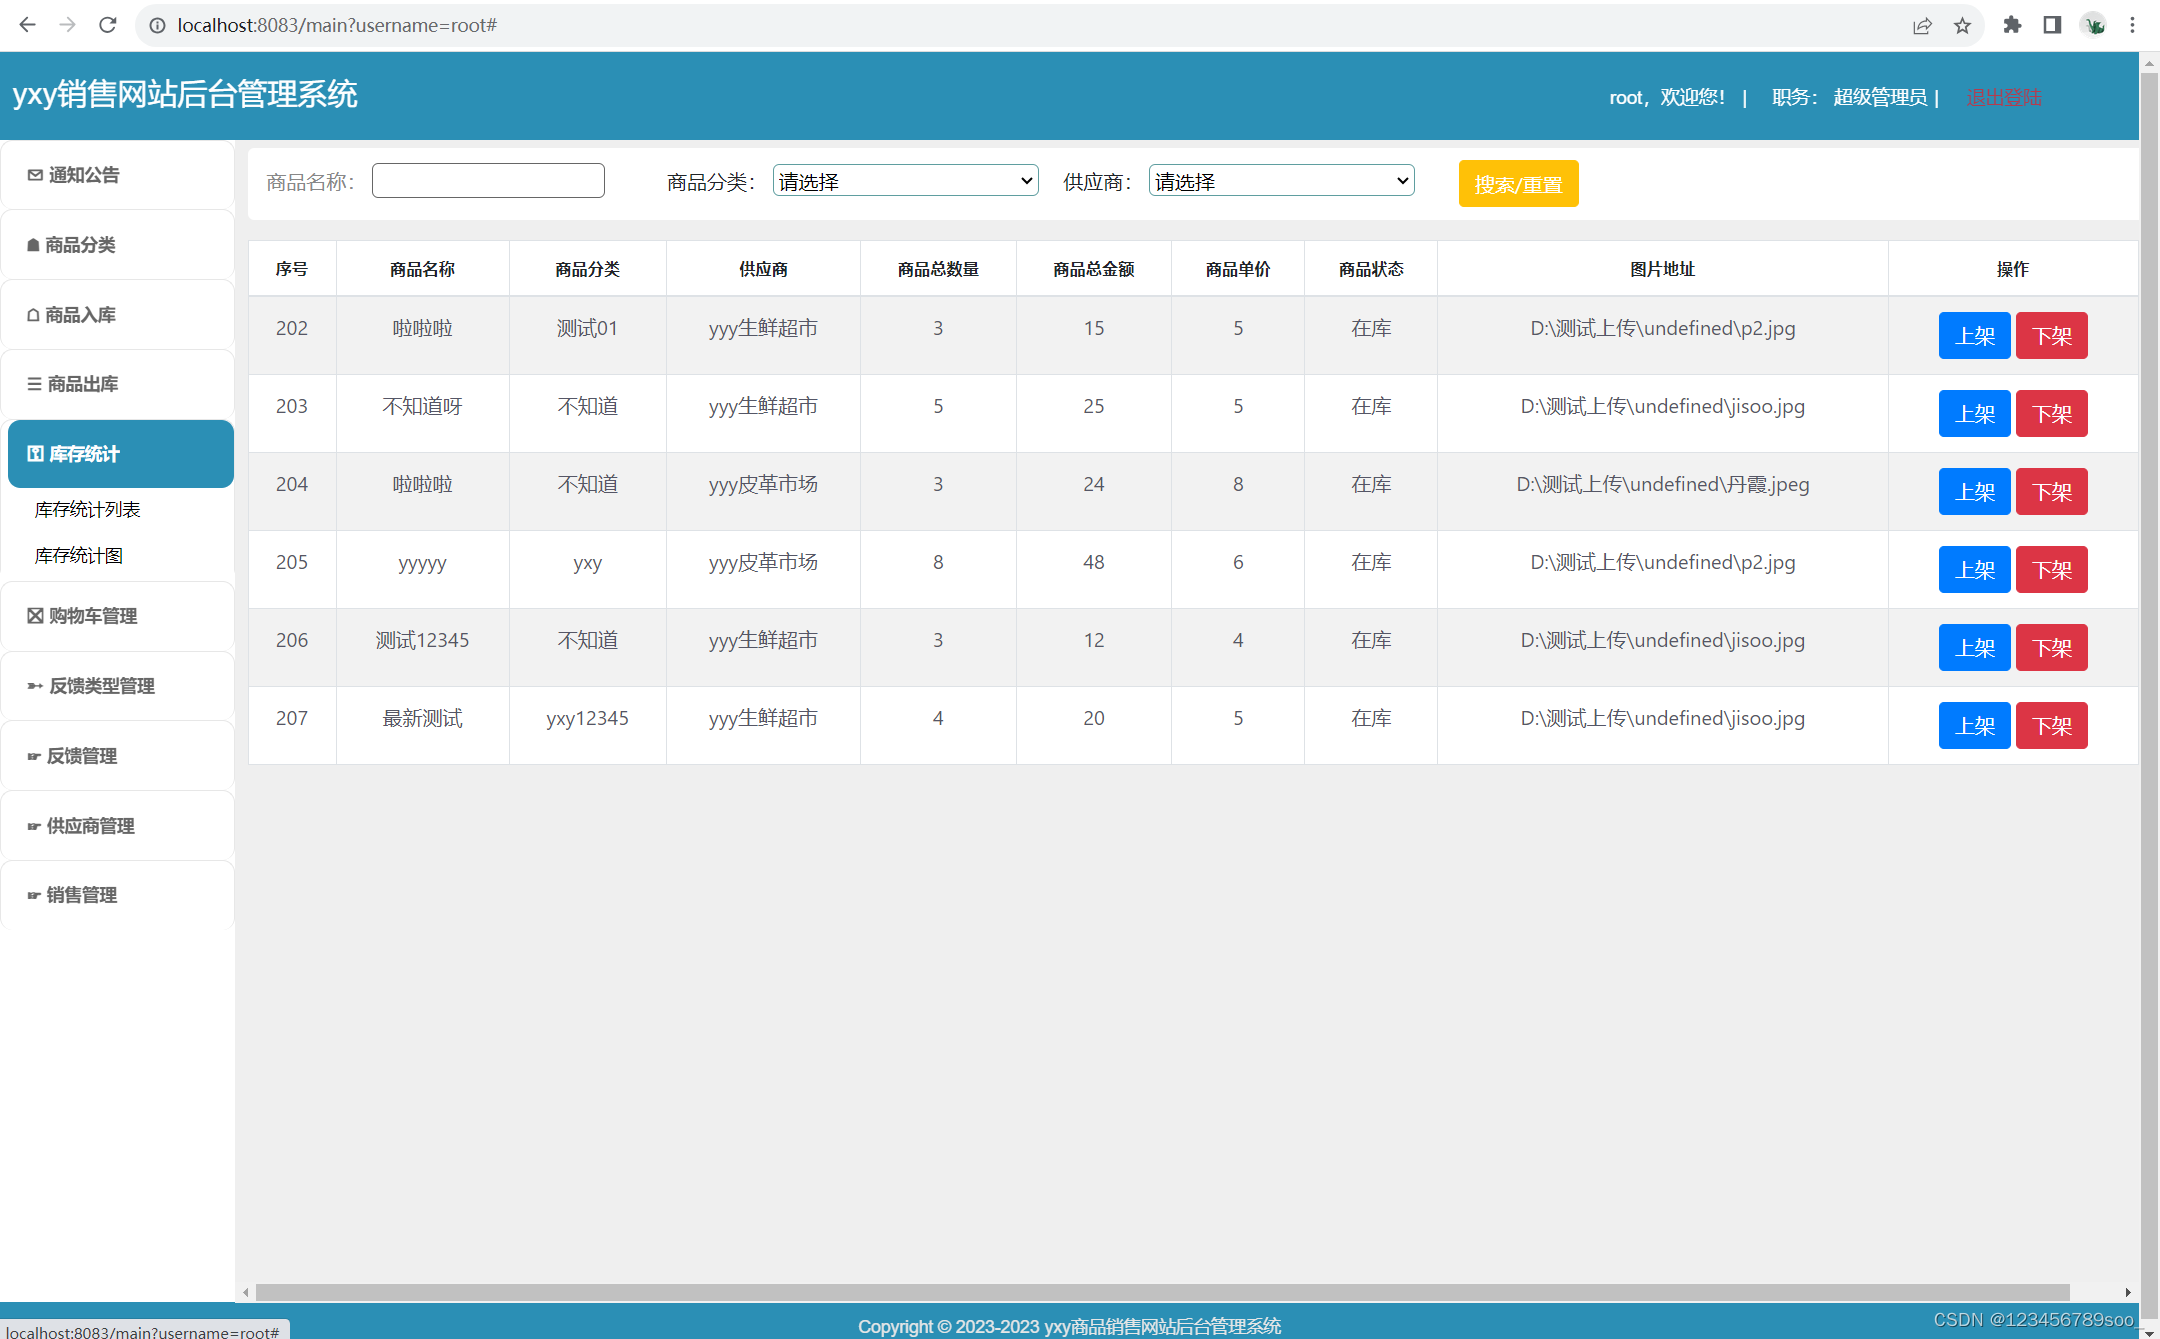Open the 供应商 dropdown

[x=1281, y=181]
